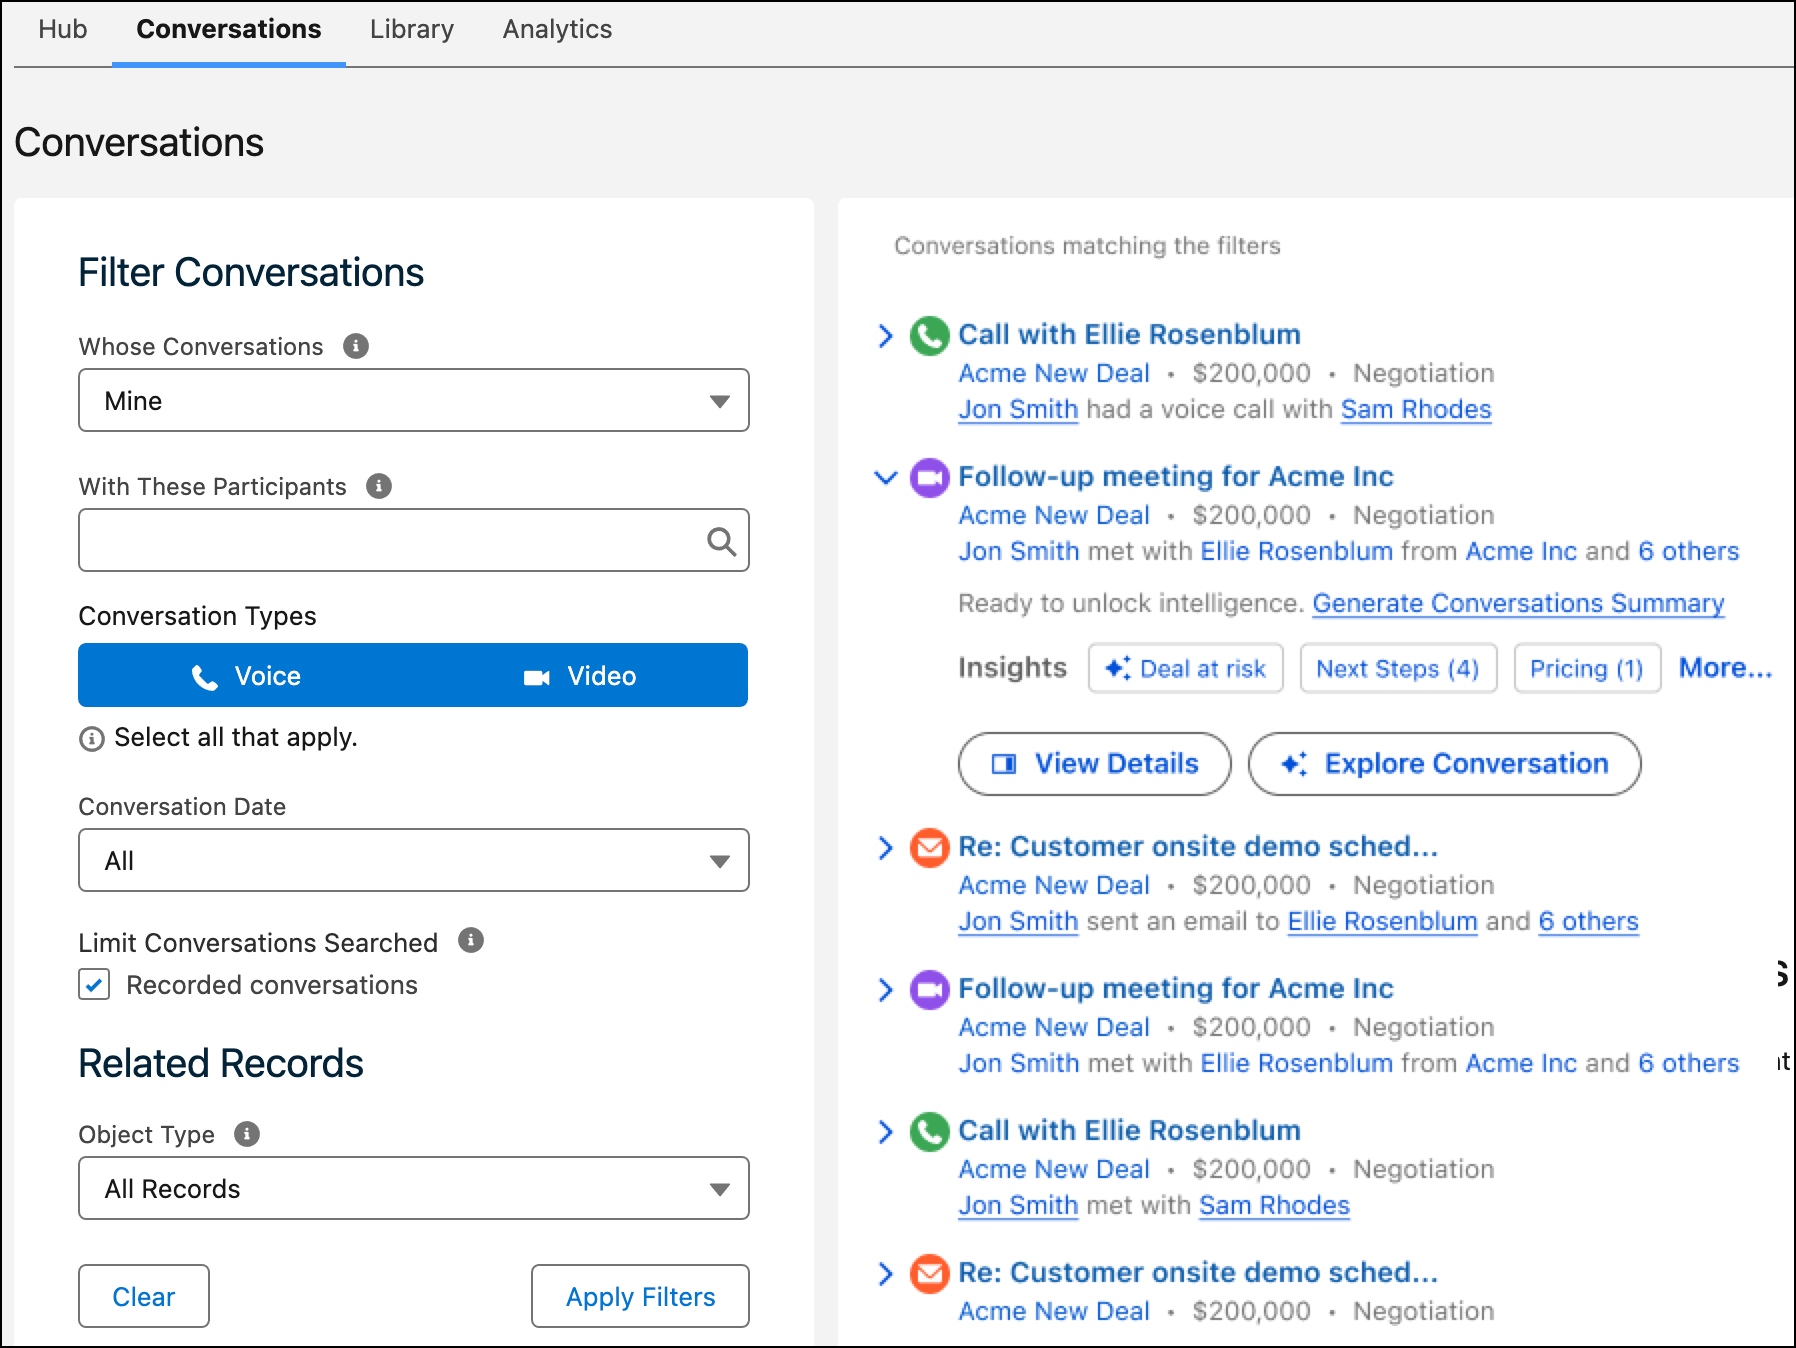Toggle the Video conversation type
This screenshot has height=1348, width=1796.
pos(580,675)
